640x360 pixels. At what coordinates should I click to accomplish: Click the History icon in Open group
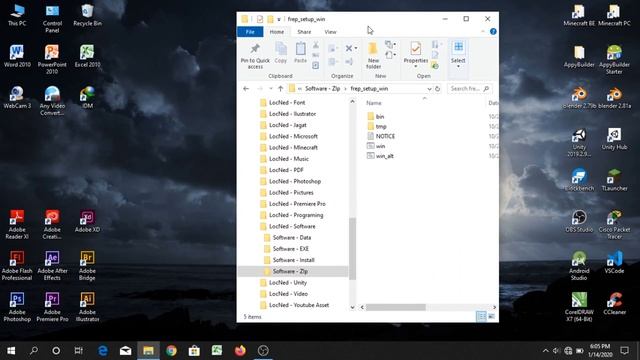(x=435, y=66)
